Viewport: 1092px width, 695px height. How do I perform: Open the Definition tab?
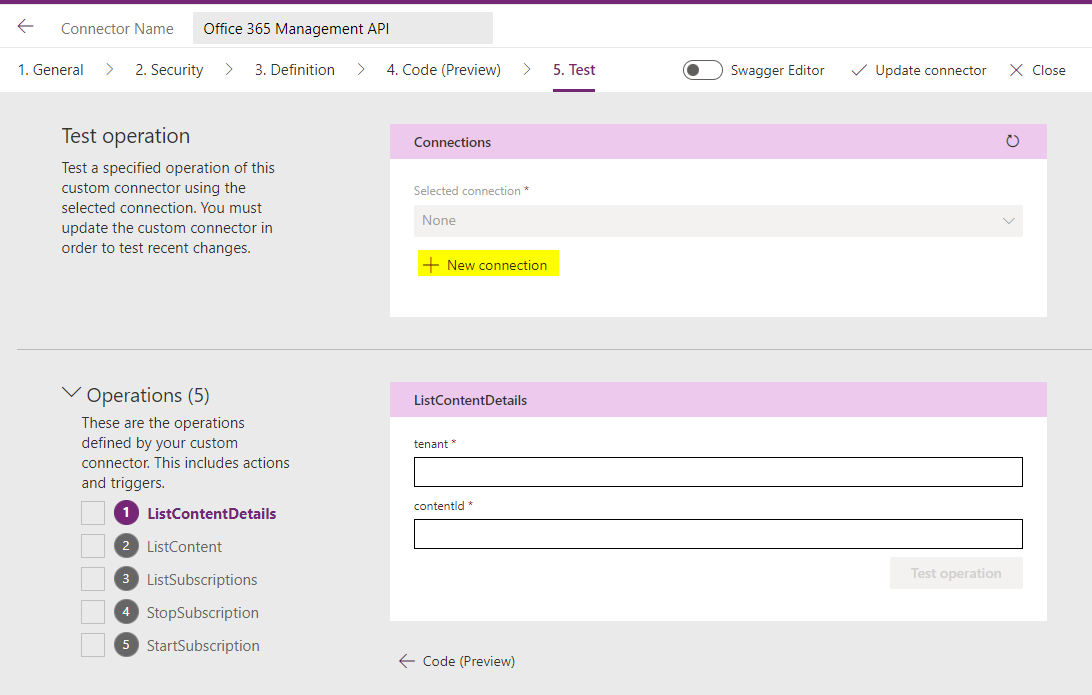tap(294, 70)
